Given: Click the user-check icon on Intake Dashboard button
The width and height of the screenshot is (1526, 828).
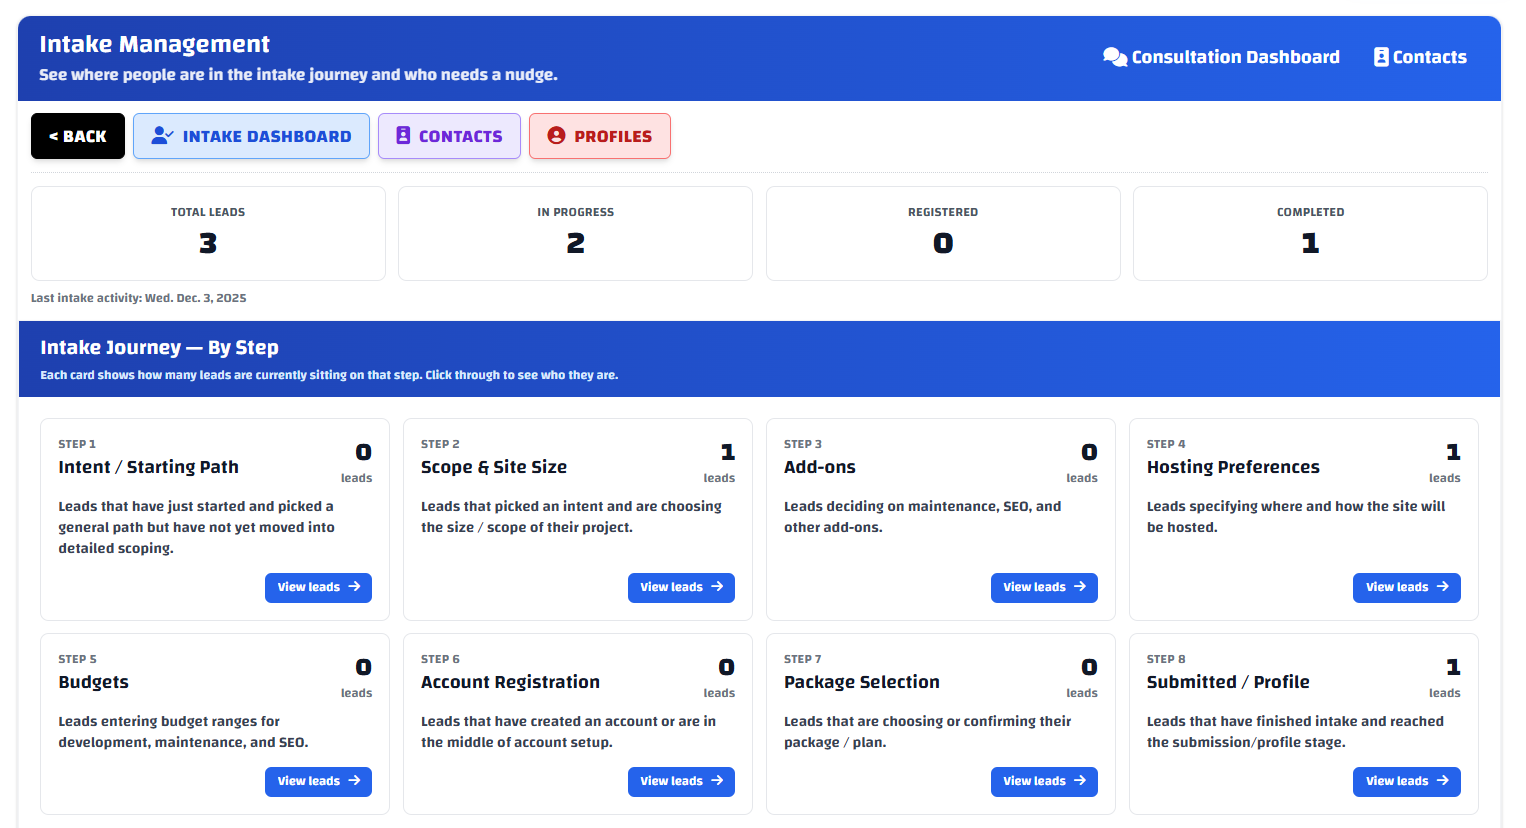Looking at the screenshot, I should [162, 136].
